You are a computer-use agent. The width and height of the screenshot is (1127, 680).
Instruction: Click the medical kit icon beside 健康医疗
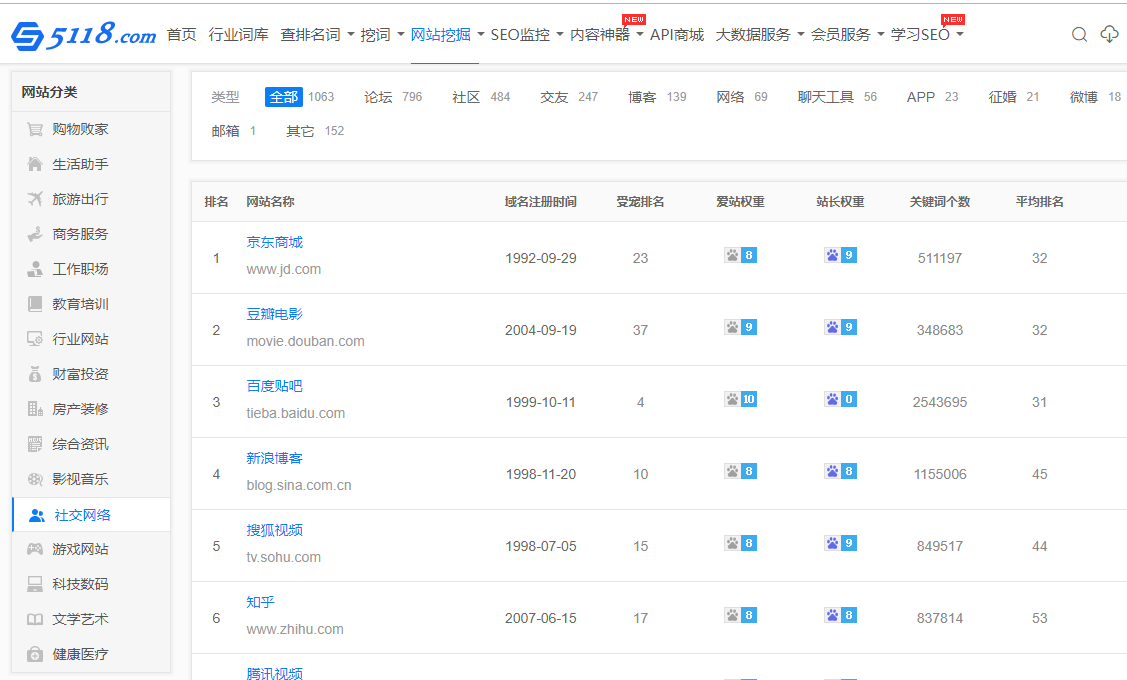click(34, 654)
